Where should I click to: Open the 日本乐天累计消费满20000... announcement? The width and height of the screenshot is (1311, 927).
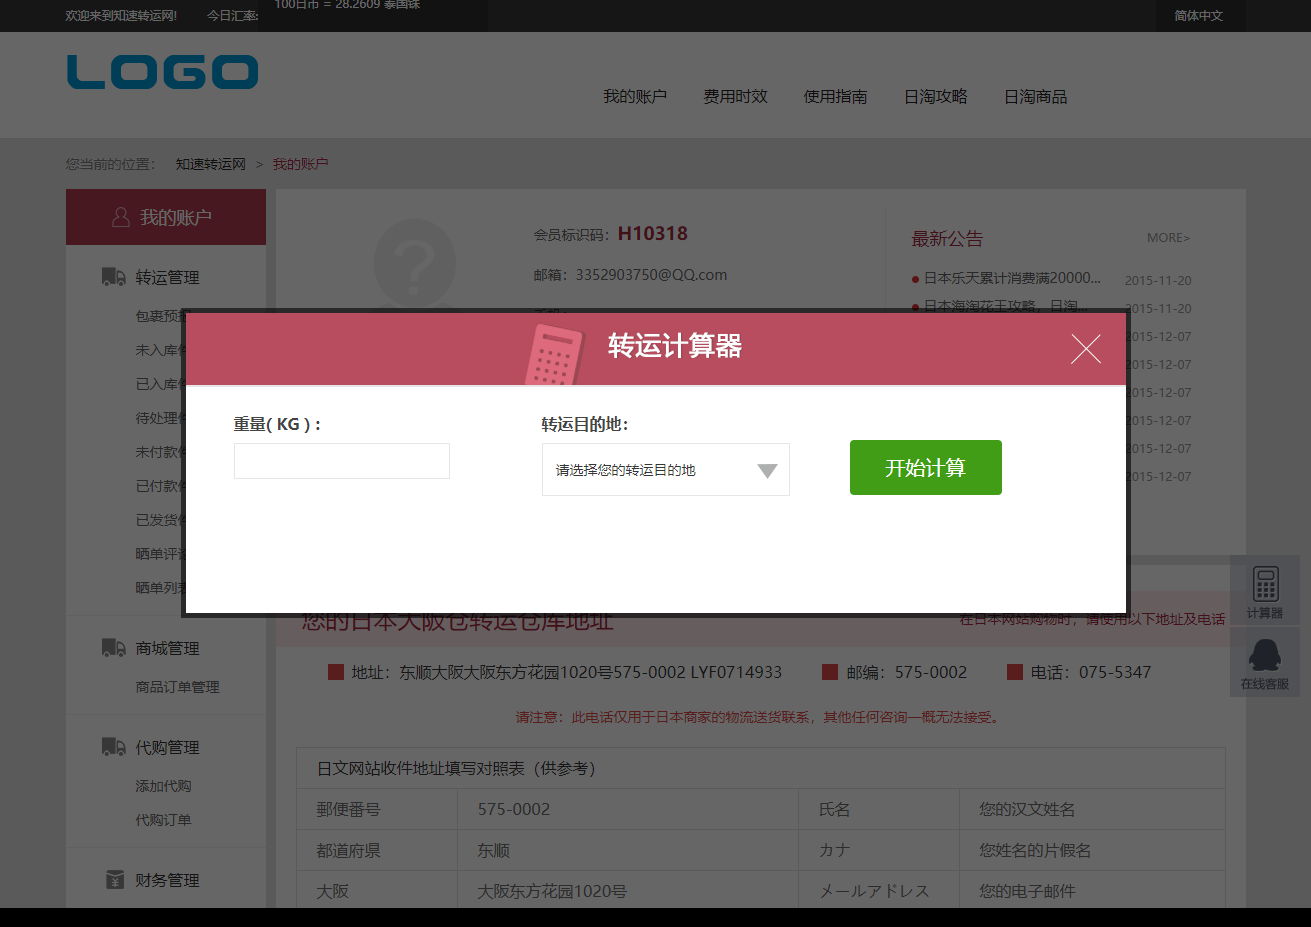1012,278
